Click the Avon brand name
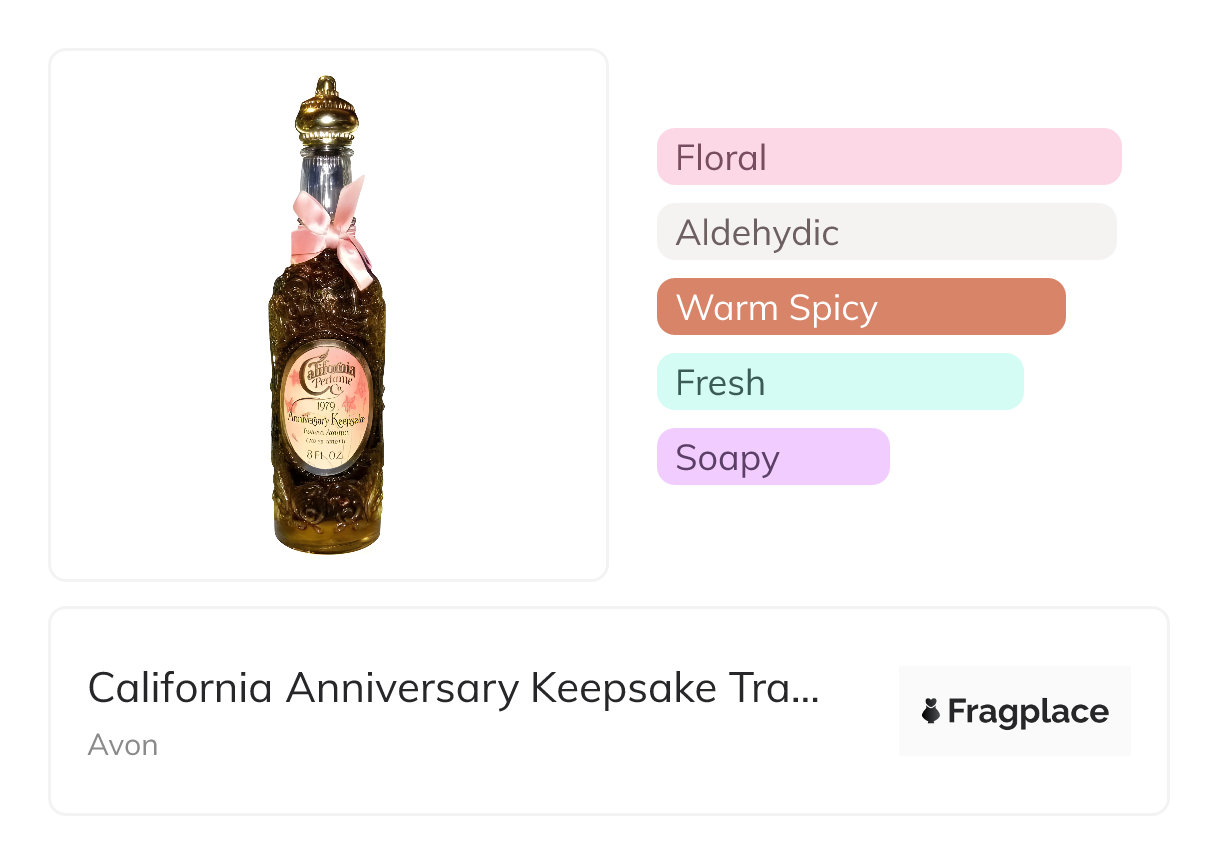Screen dimensions: 1218x864 point(123,745)
